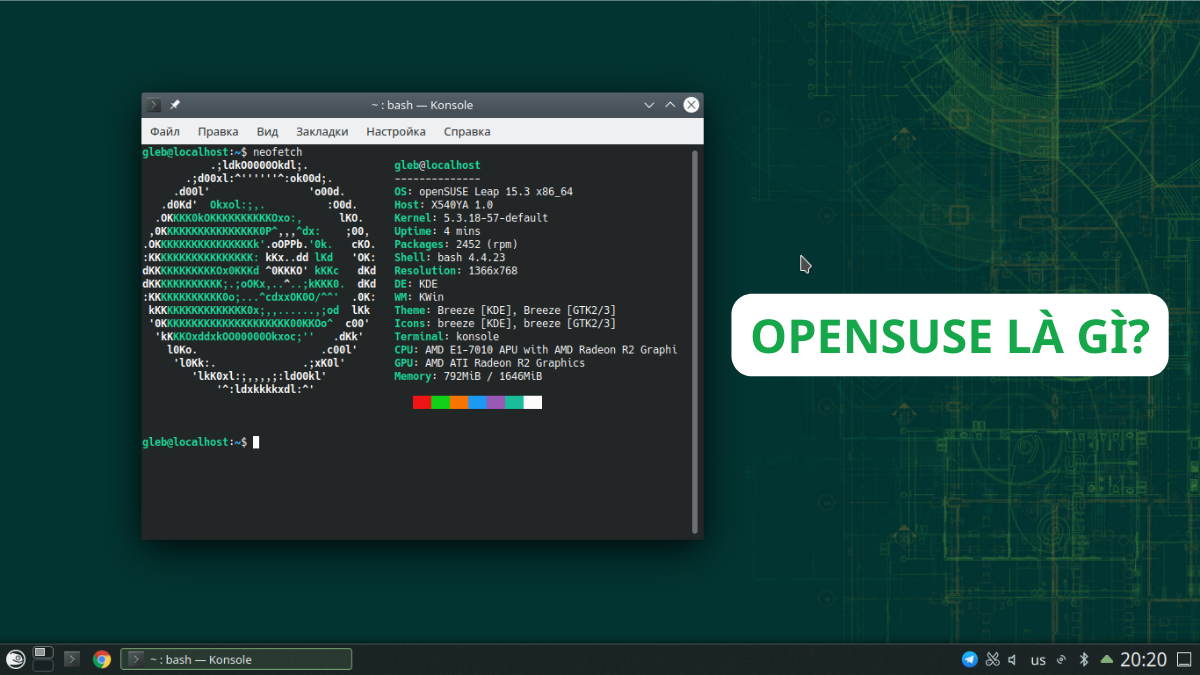The width and height of the screenshot is (1200, 675).
Task: Click the purple neofetch color block
Action: click(x=496, y=402)
